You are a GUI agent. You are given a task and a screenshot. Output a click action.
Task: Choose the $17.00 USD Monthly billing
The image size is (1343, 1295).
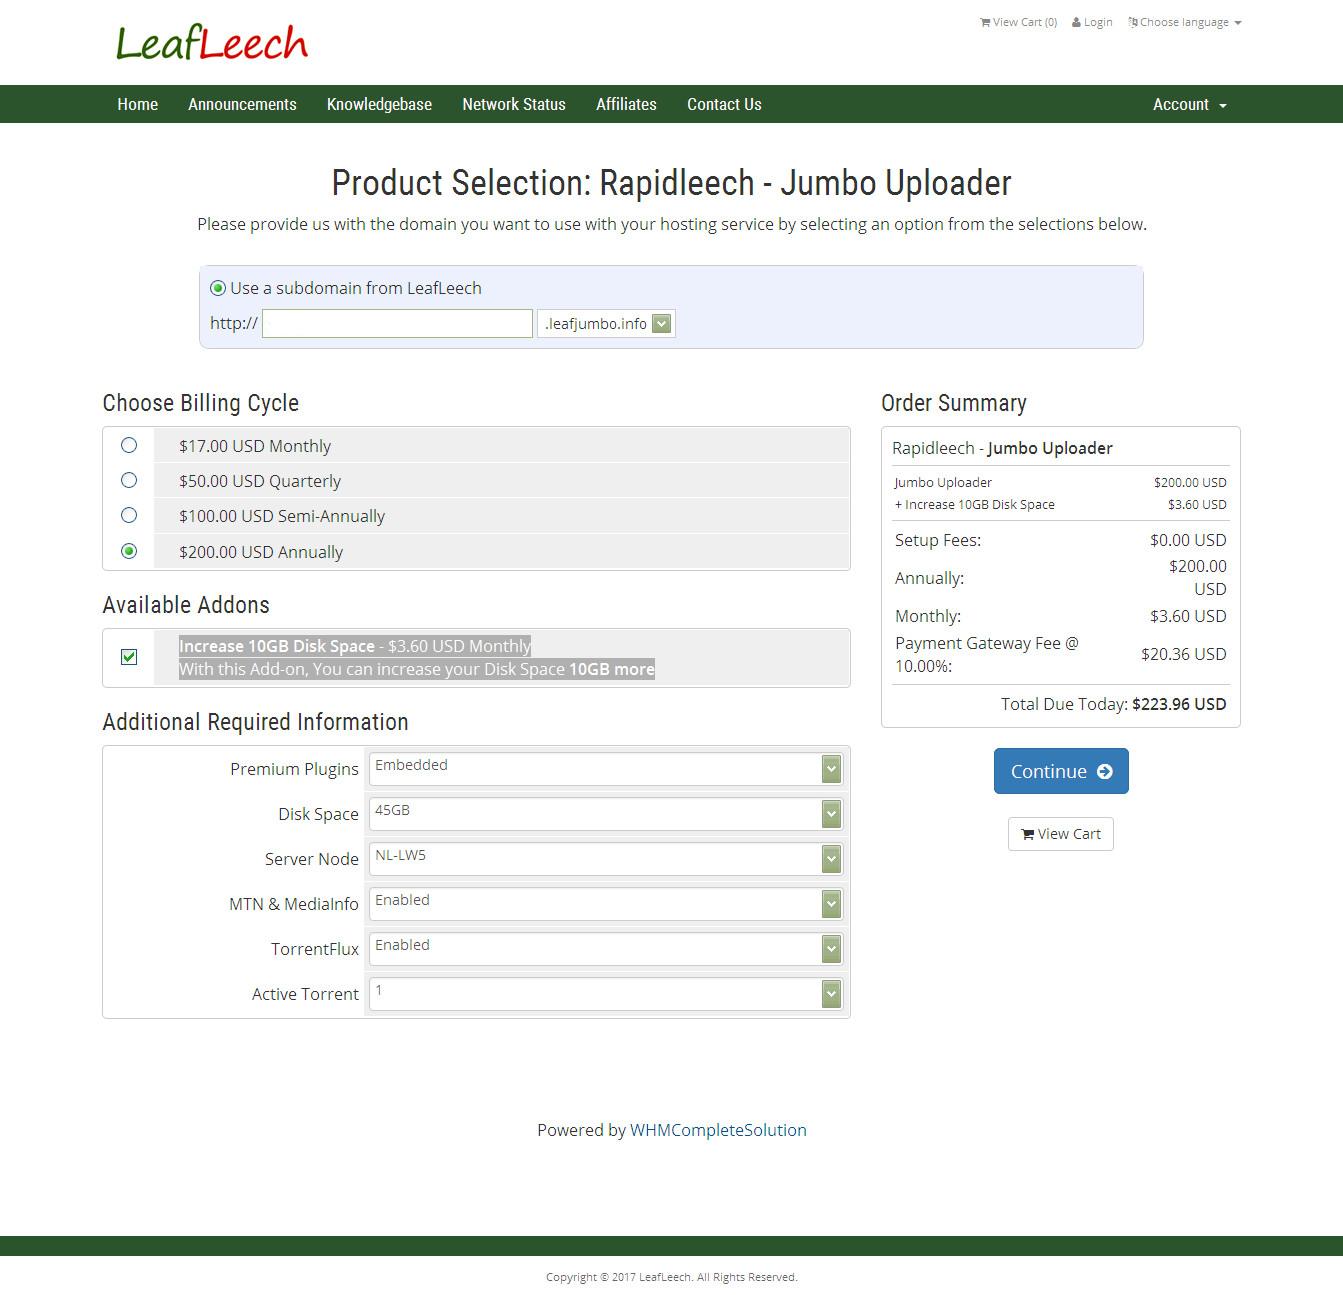pyautogui.click(x=129, y=445)
